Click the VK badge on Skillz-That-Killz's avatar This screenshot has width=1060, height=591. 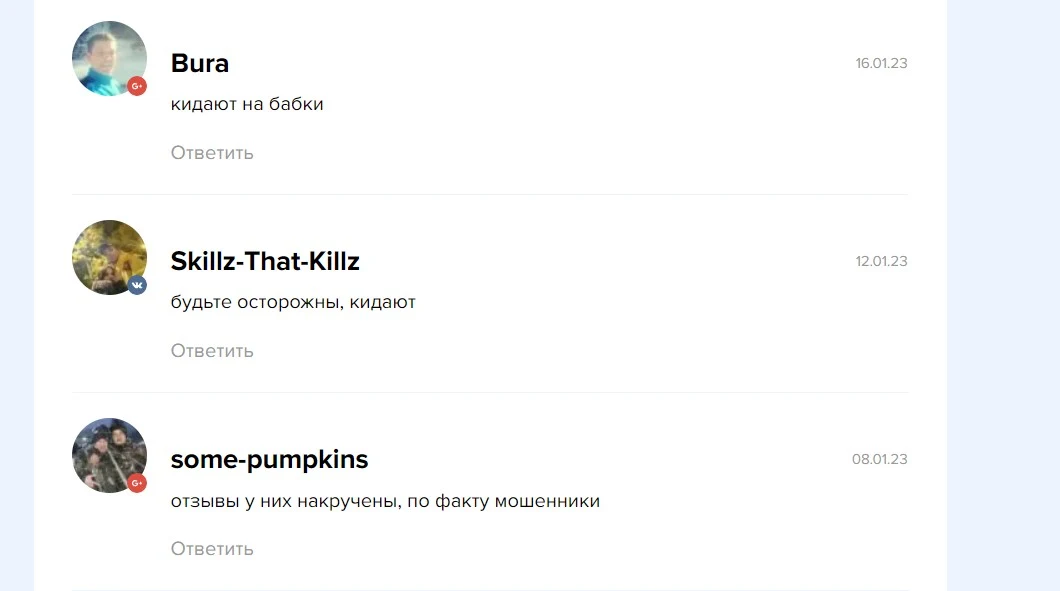pos(137,285)
